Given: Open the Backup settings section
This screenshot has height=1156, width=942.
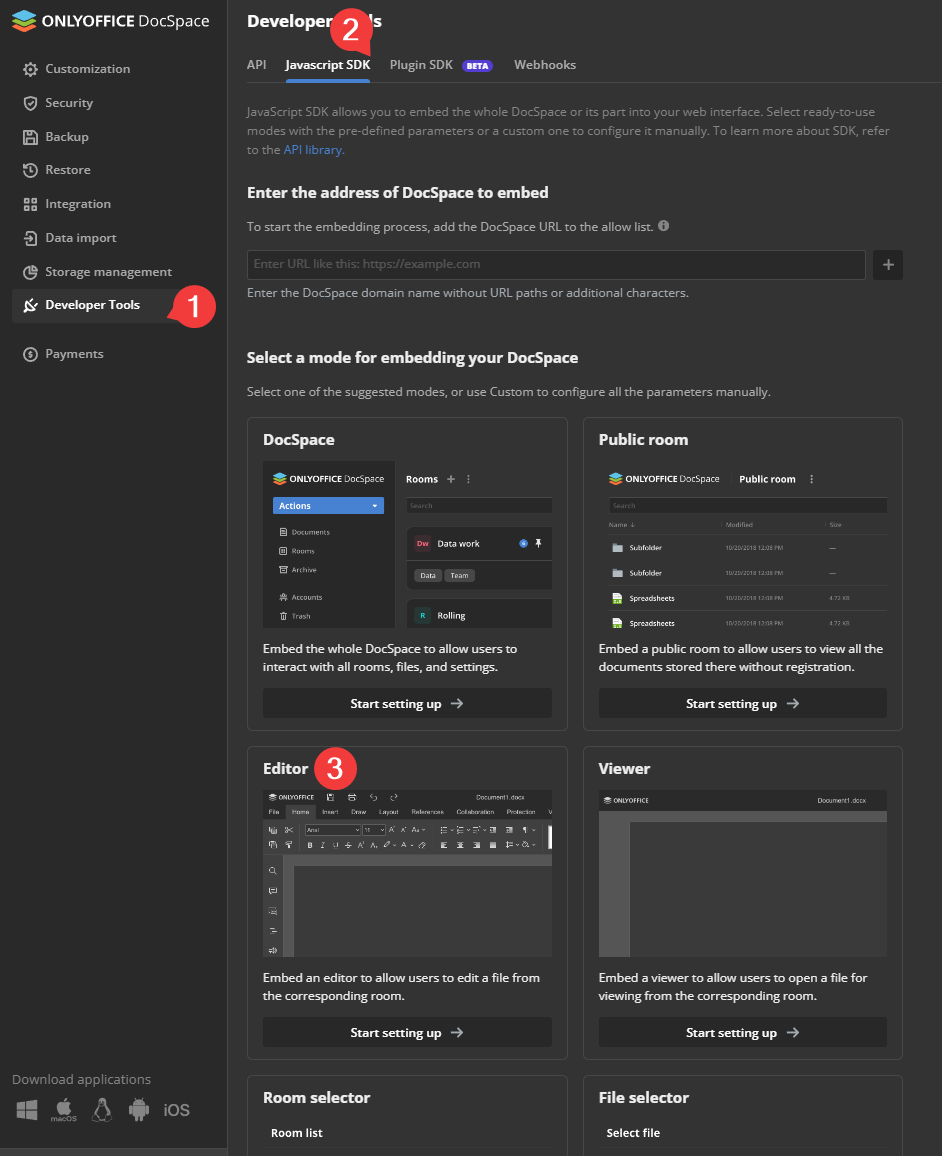Looking at the screenshot, I should (67, 137).
